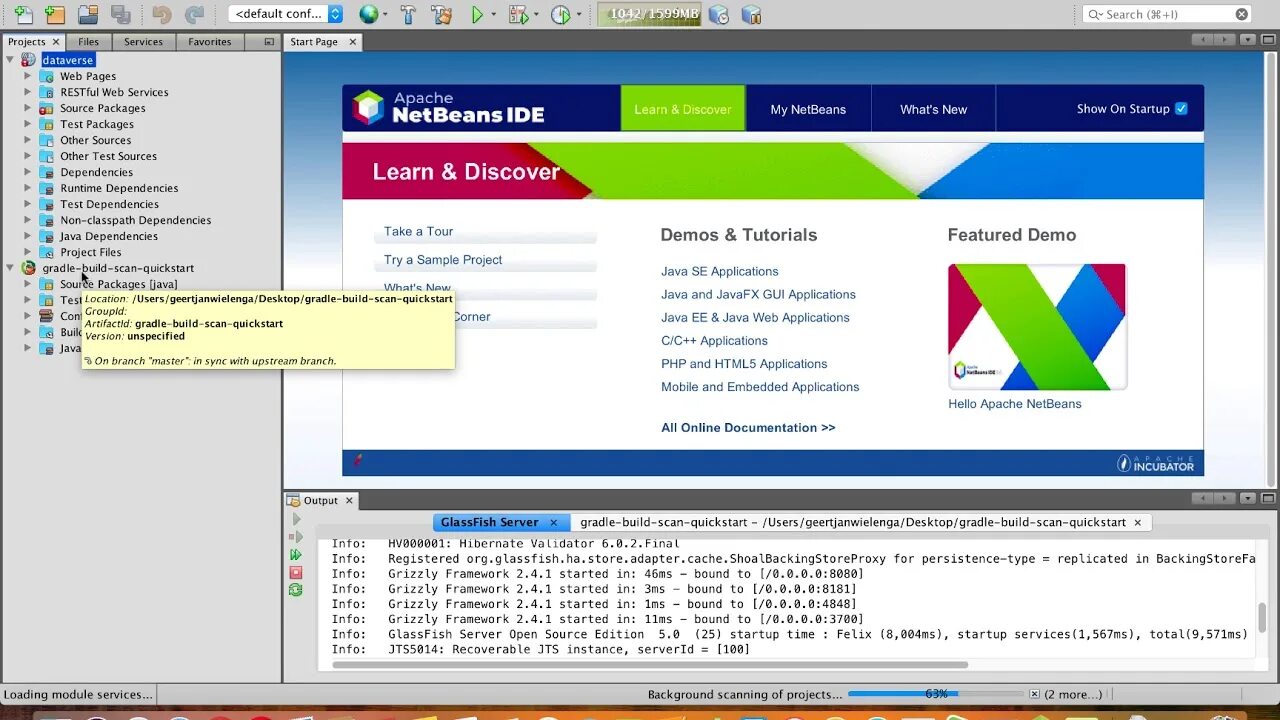Screen dimensions: 1280x720
Task: Open All Online Documentation link
Action: [748, 427]
